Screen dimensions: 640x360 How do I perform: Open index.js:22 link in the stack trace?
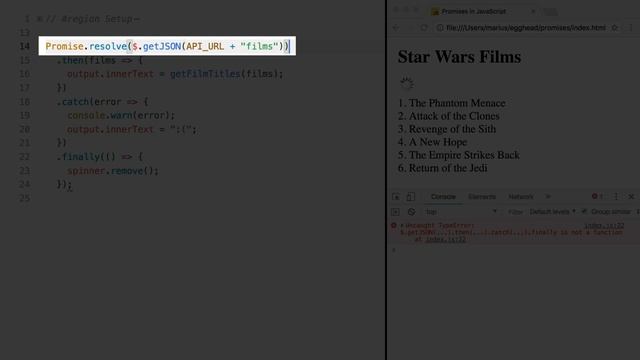[x=445, y=240]
